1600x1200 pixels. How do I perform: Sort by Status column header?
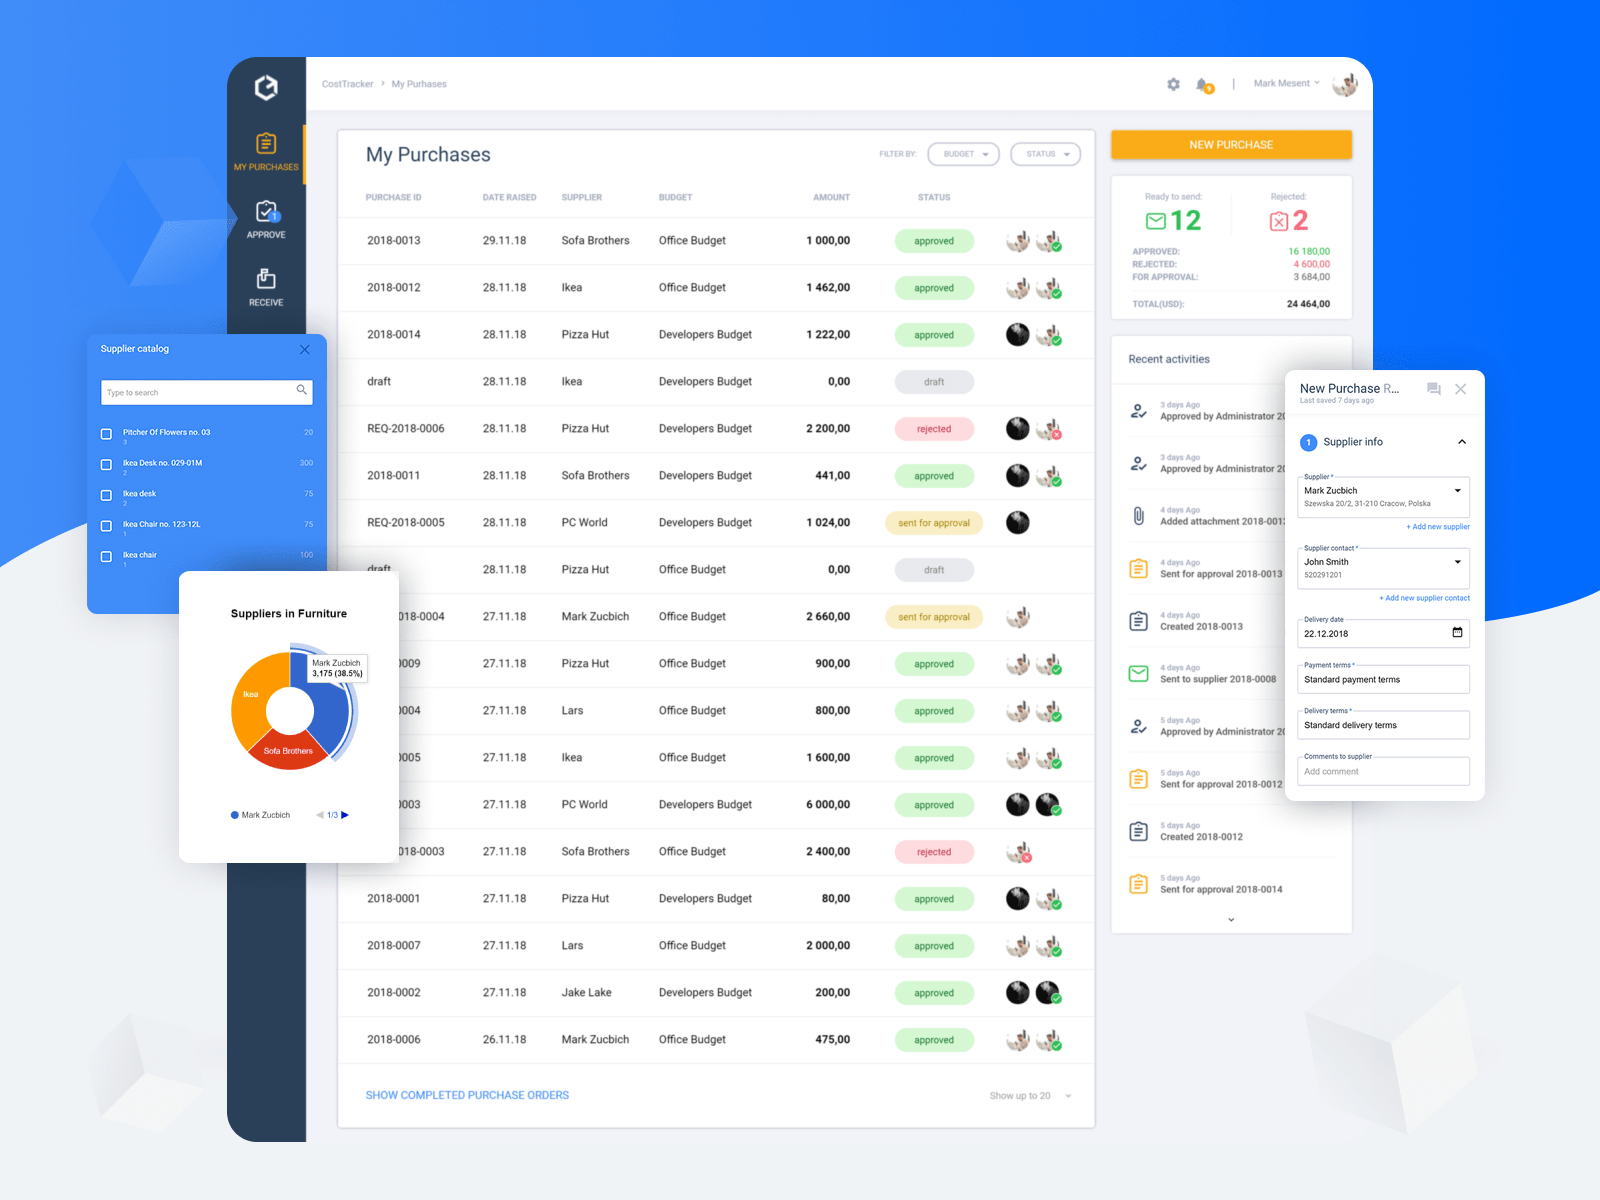[x=934, y=198]
